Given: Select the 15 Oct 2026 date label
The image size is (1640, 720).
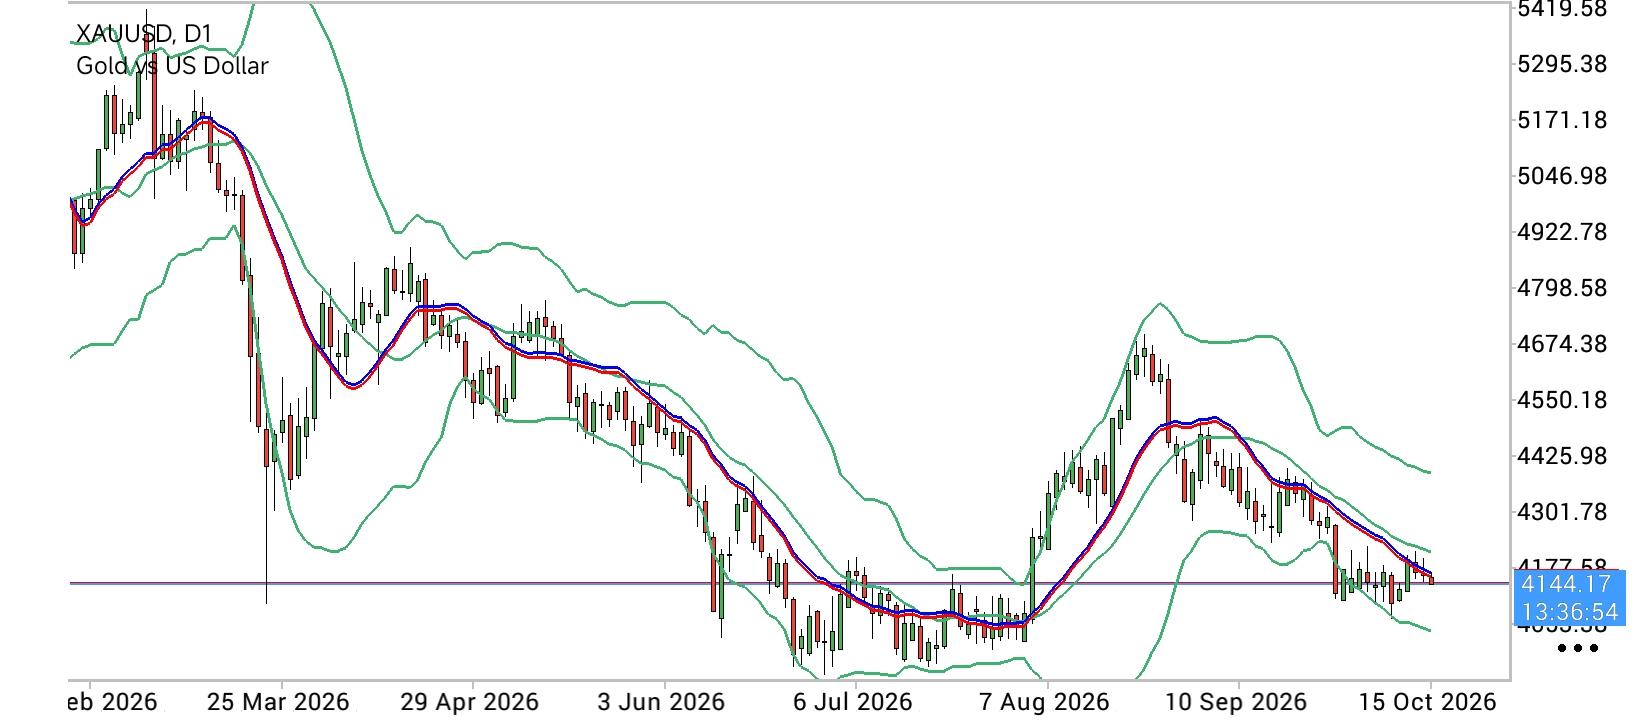Looking at the screenshot, I should pos(1427,702).
